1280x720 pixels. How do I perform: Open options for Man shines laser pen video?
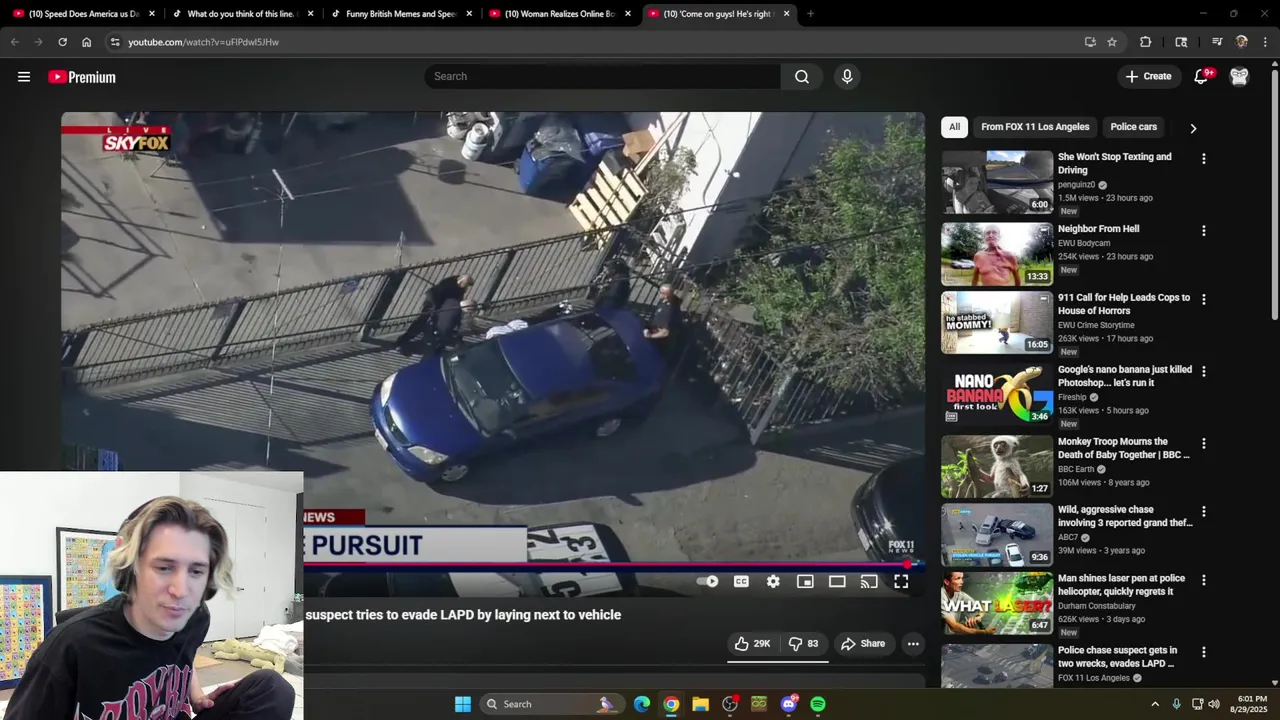pos(1204,580)
